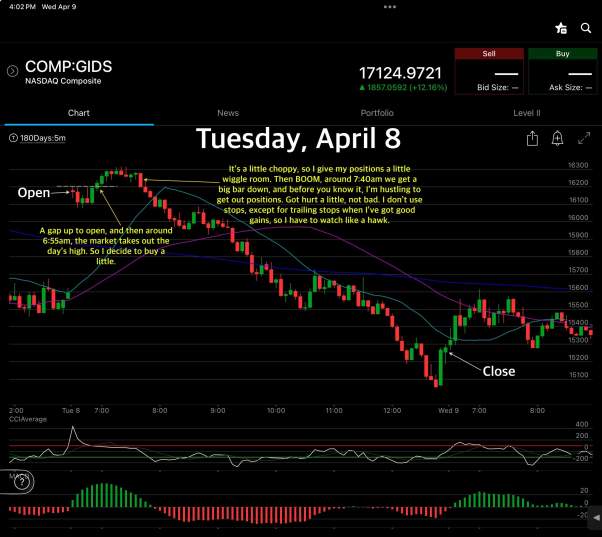
Task: Click the Tue 8 date marker on time axis
Action: coord(71,410)
